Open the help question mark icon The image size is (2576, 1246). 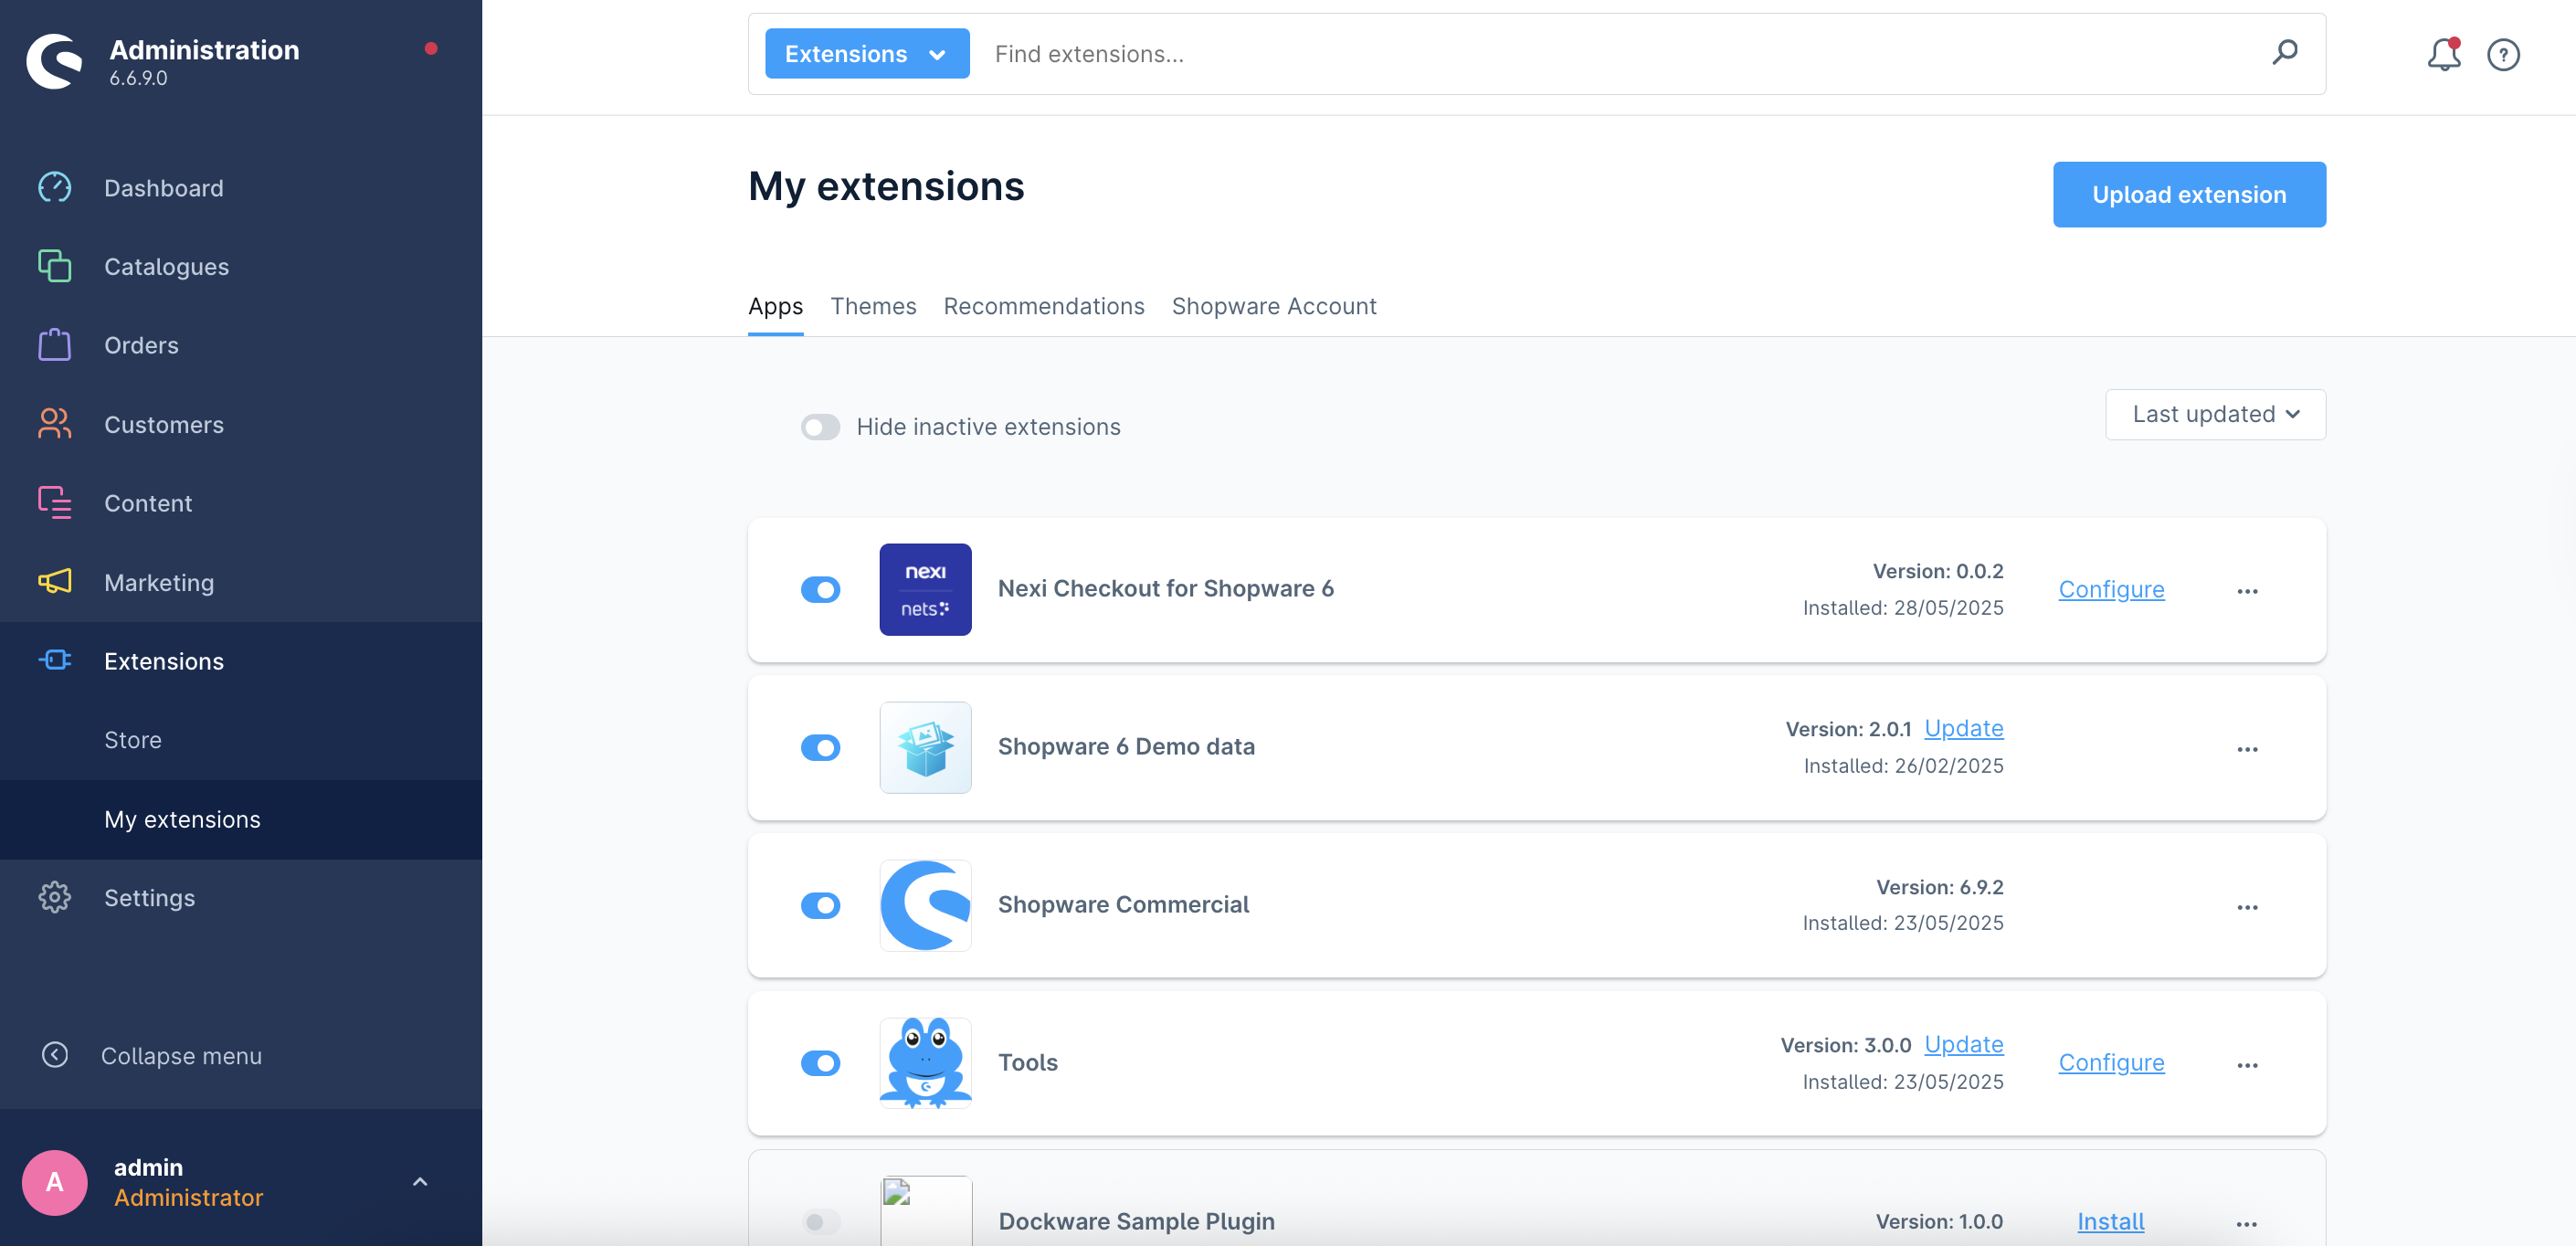[2503, 55]
